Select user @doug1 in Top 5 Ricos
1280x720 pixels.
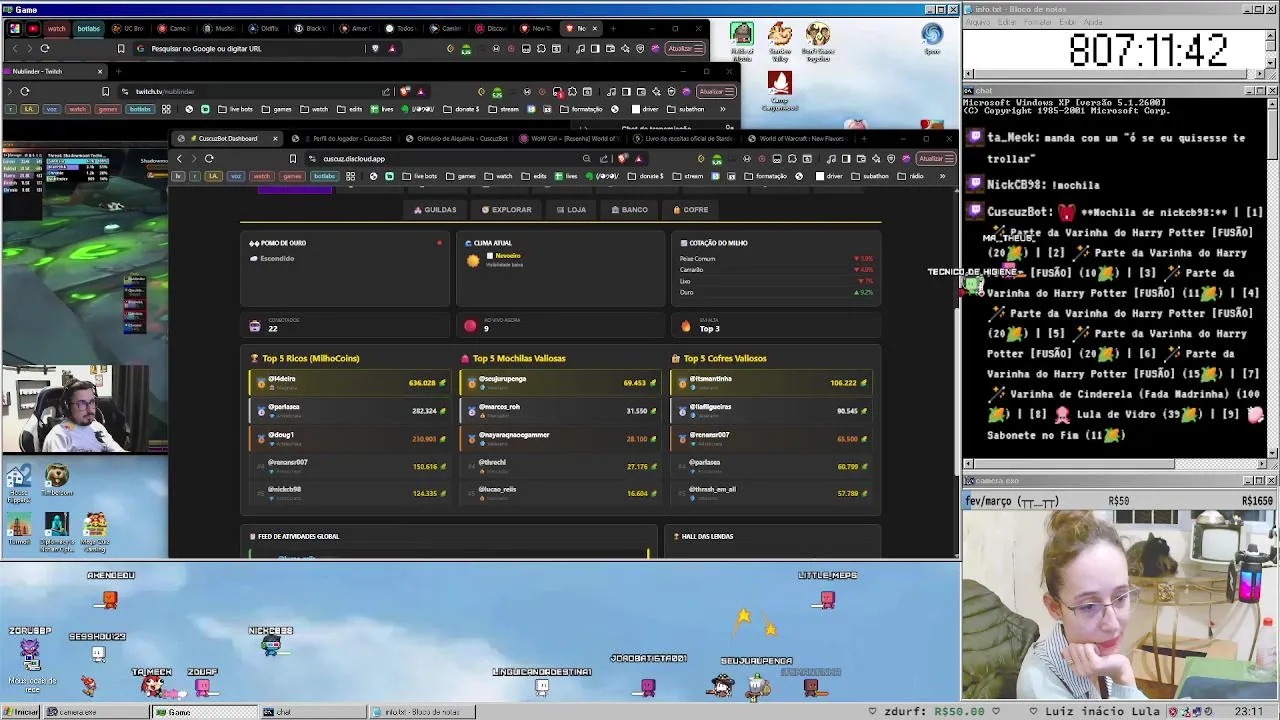349,438
